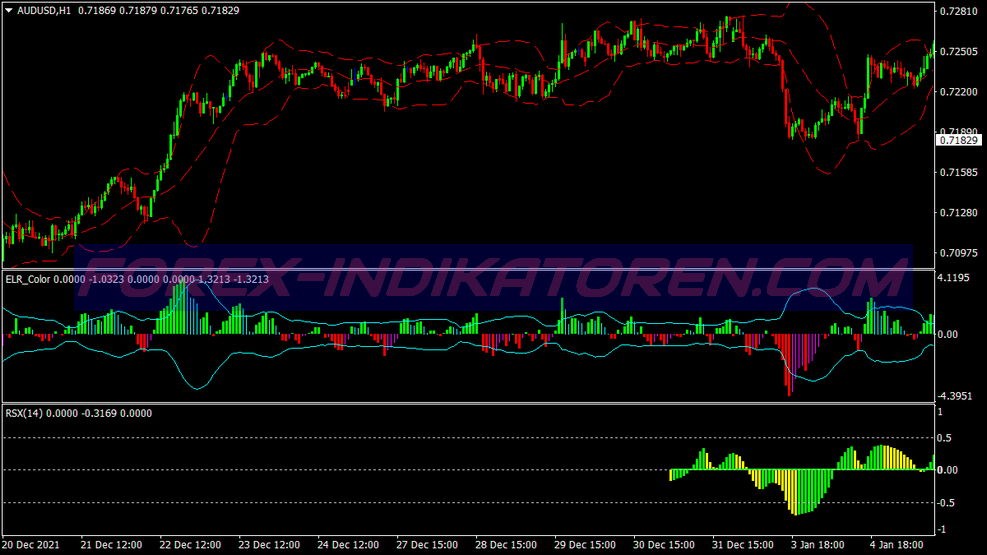
Task: Click price scale label 0.70975
Action: 959,253
